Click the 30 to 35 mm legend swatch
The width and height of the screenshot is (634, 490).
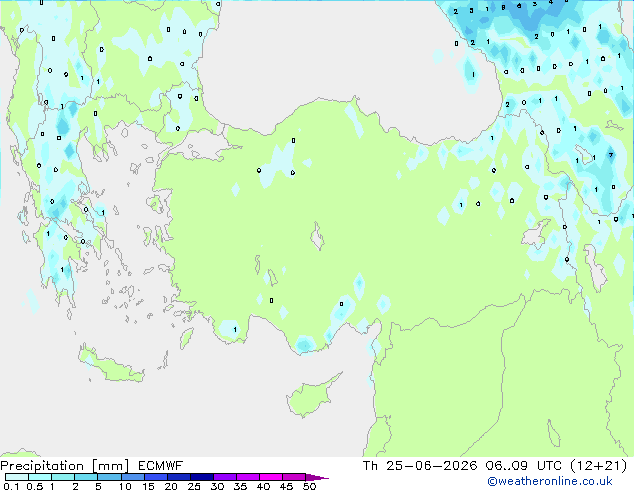pos(224,477)
